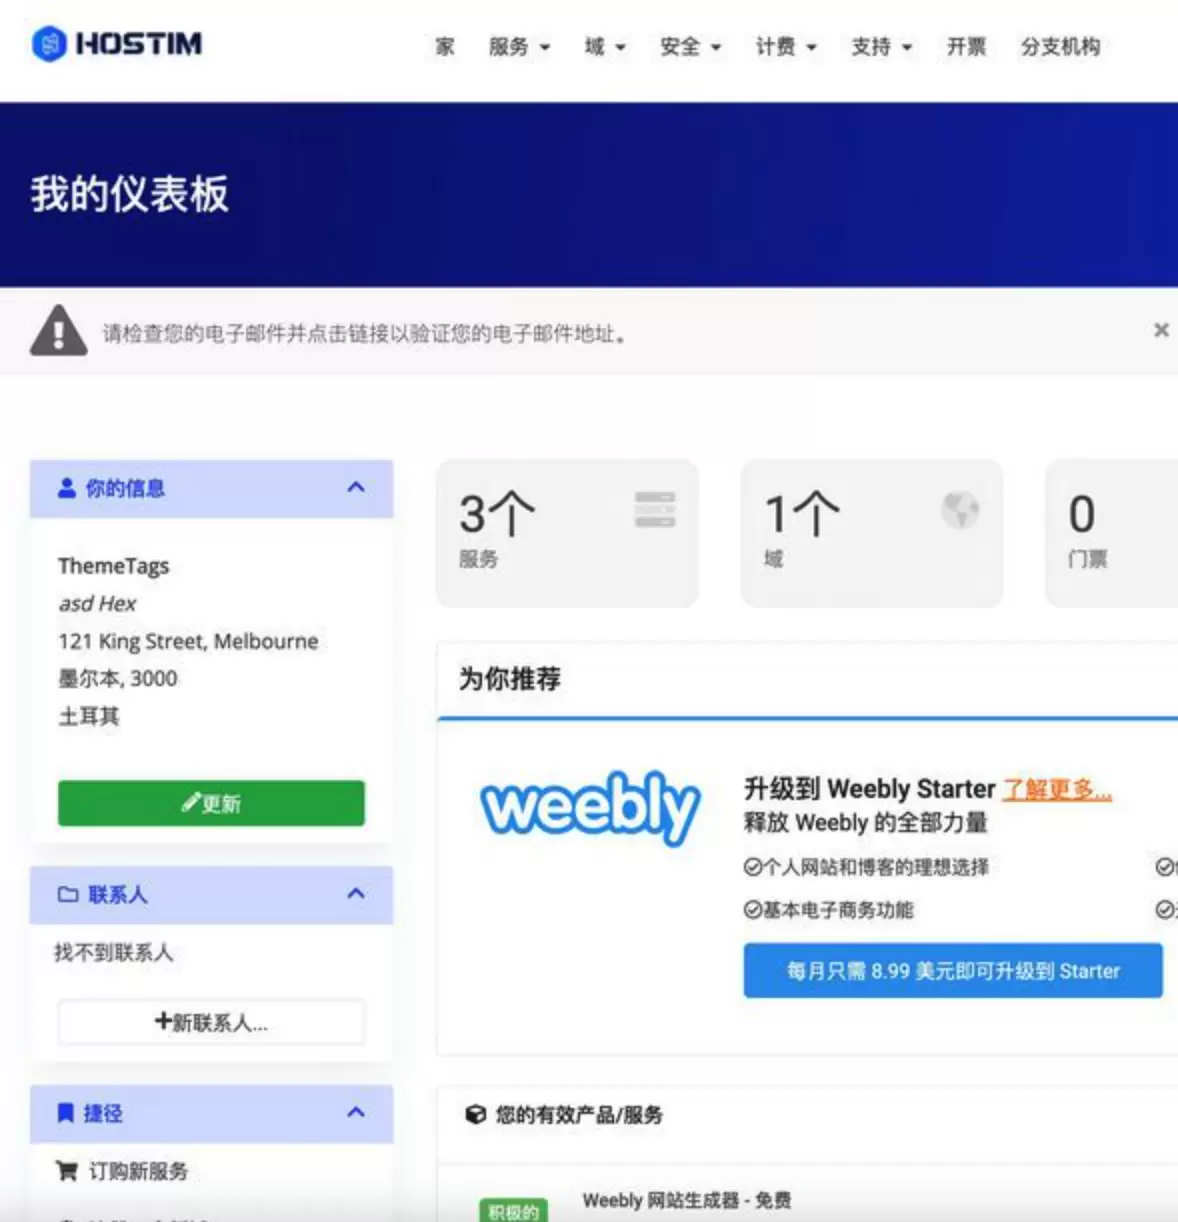The image size is (1178, 1222).
Task: Click the 土耳其 country text
Action: (x=88, y=716)
